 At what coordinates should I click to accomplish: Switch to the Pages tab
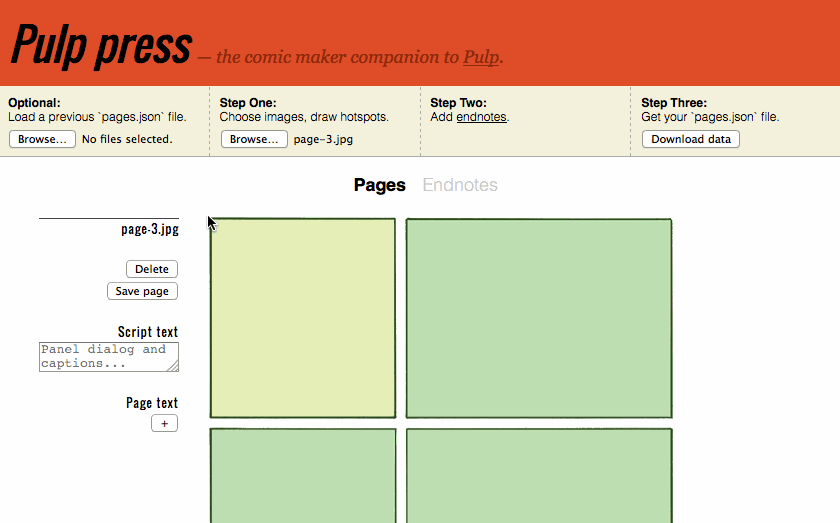[x=379, y=185]
